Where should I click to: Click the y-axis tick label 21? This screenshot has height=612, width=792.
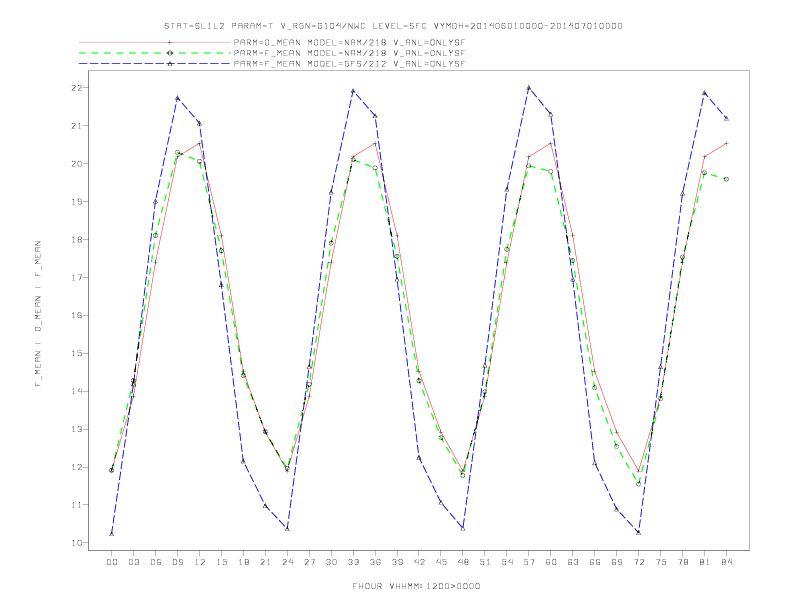point(77,126)
